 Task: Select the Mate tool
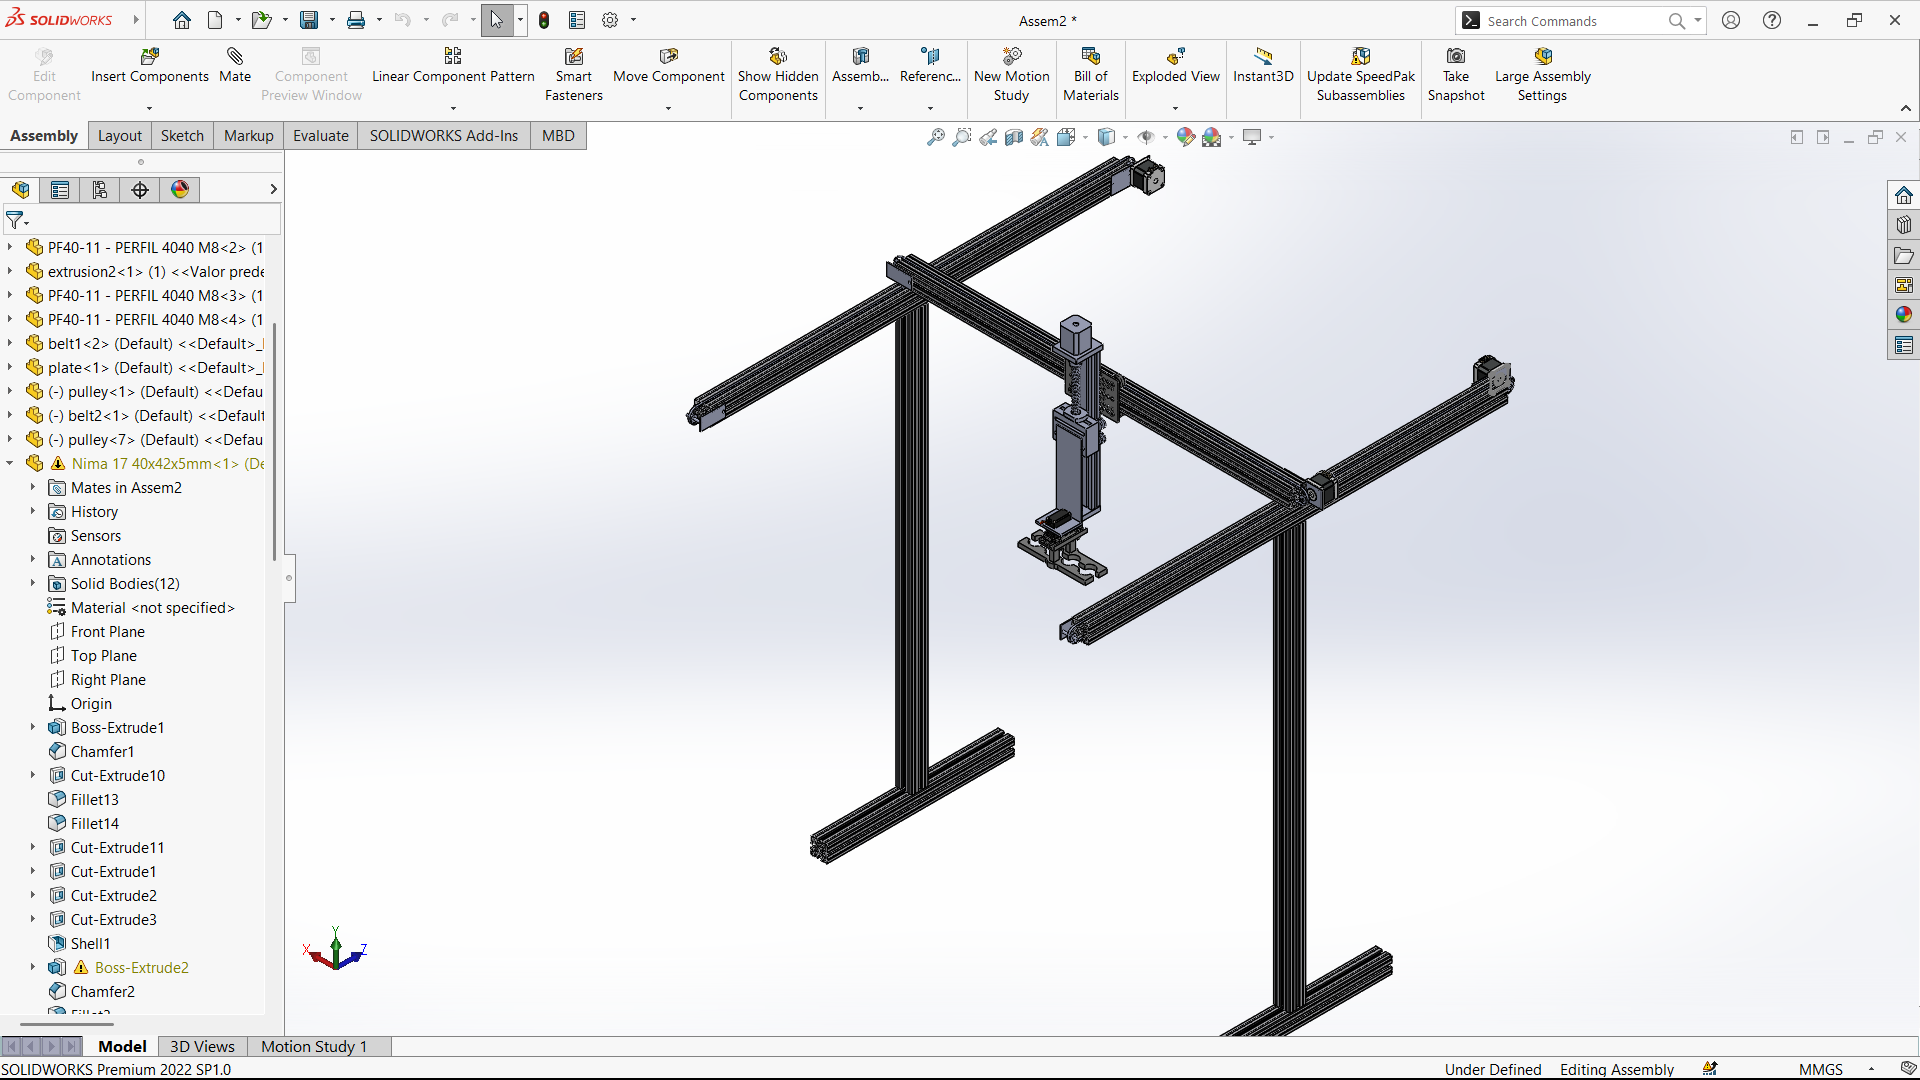point(235,66)
